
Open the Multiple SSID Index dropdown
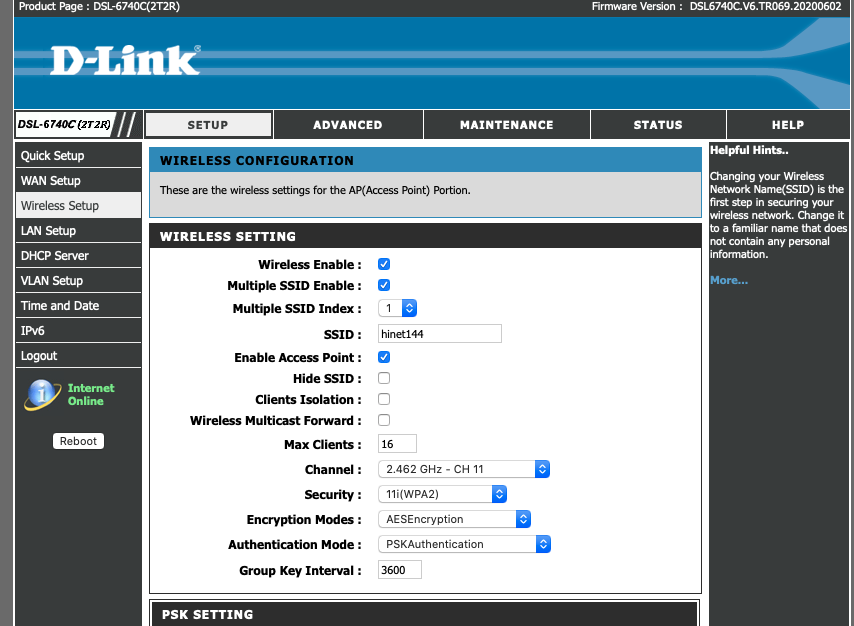[x=397, y=309]
